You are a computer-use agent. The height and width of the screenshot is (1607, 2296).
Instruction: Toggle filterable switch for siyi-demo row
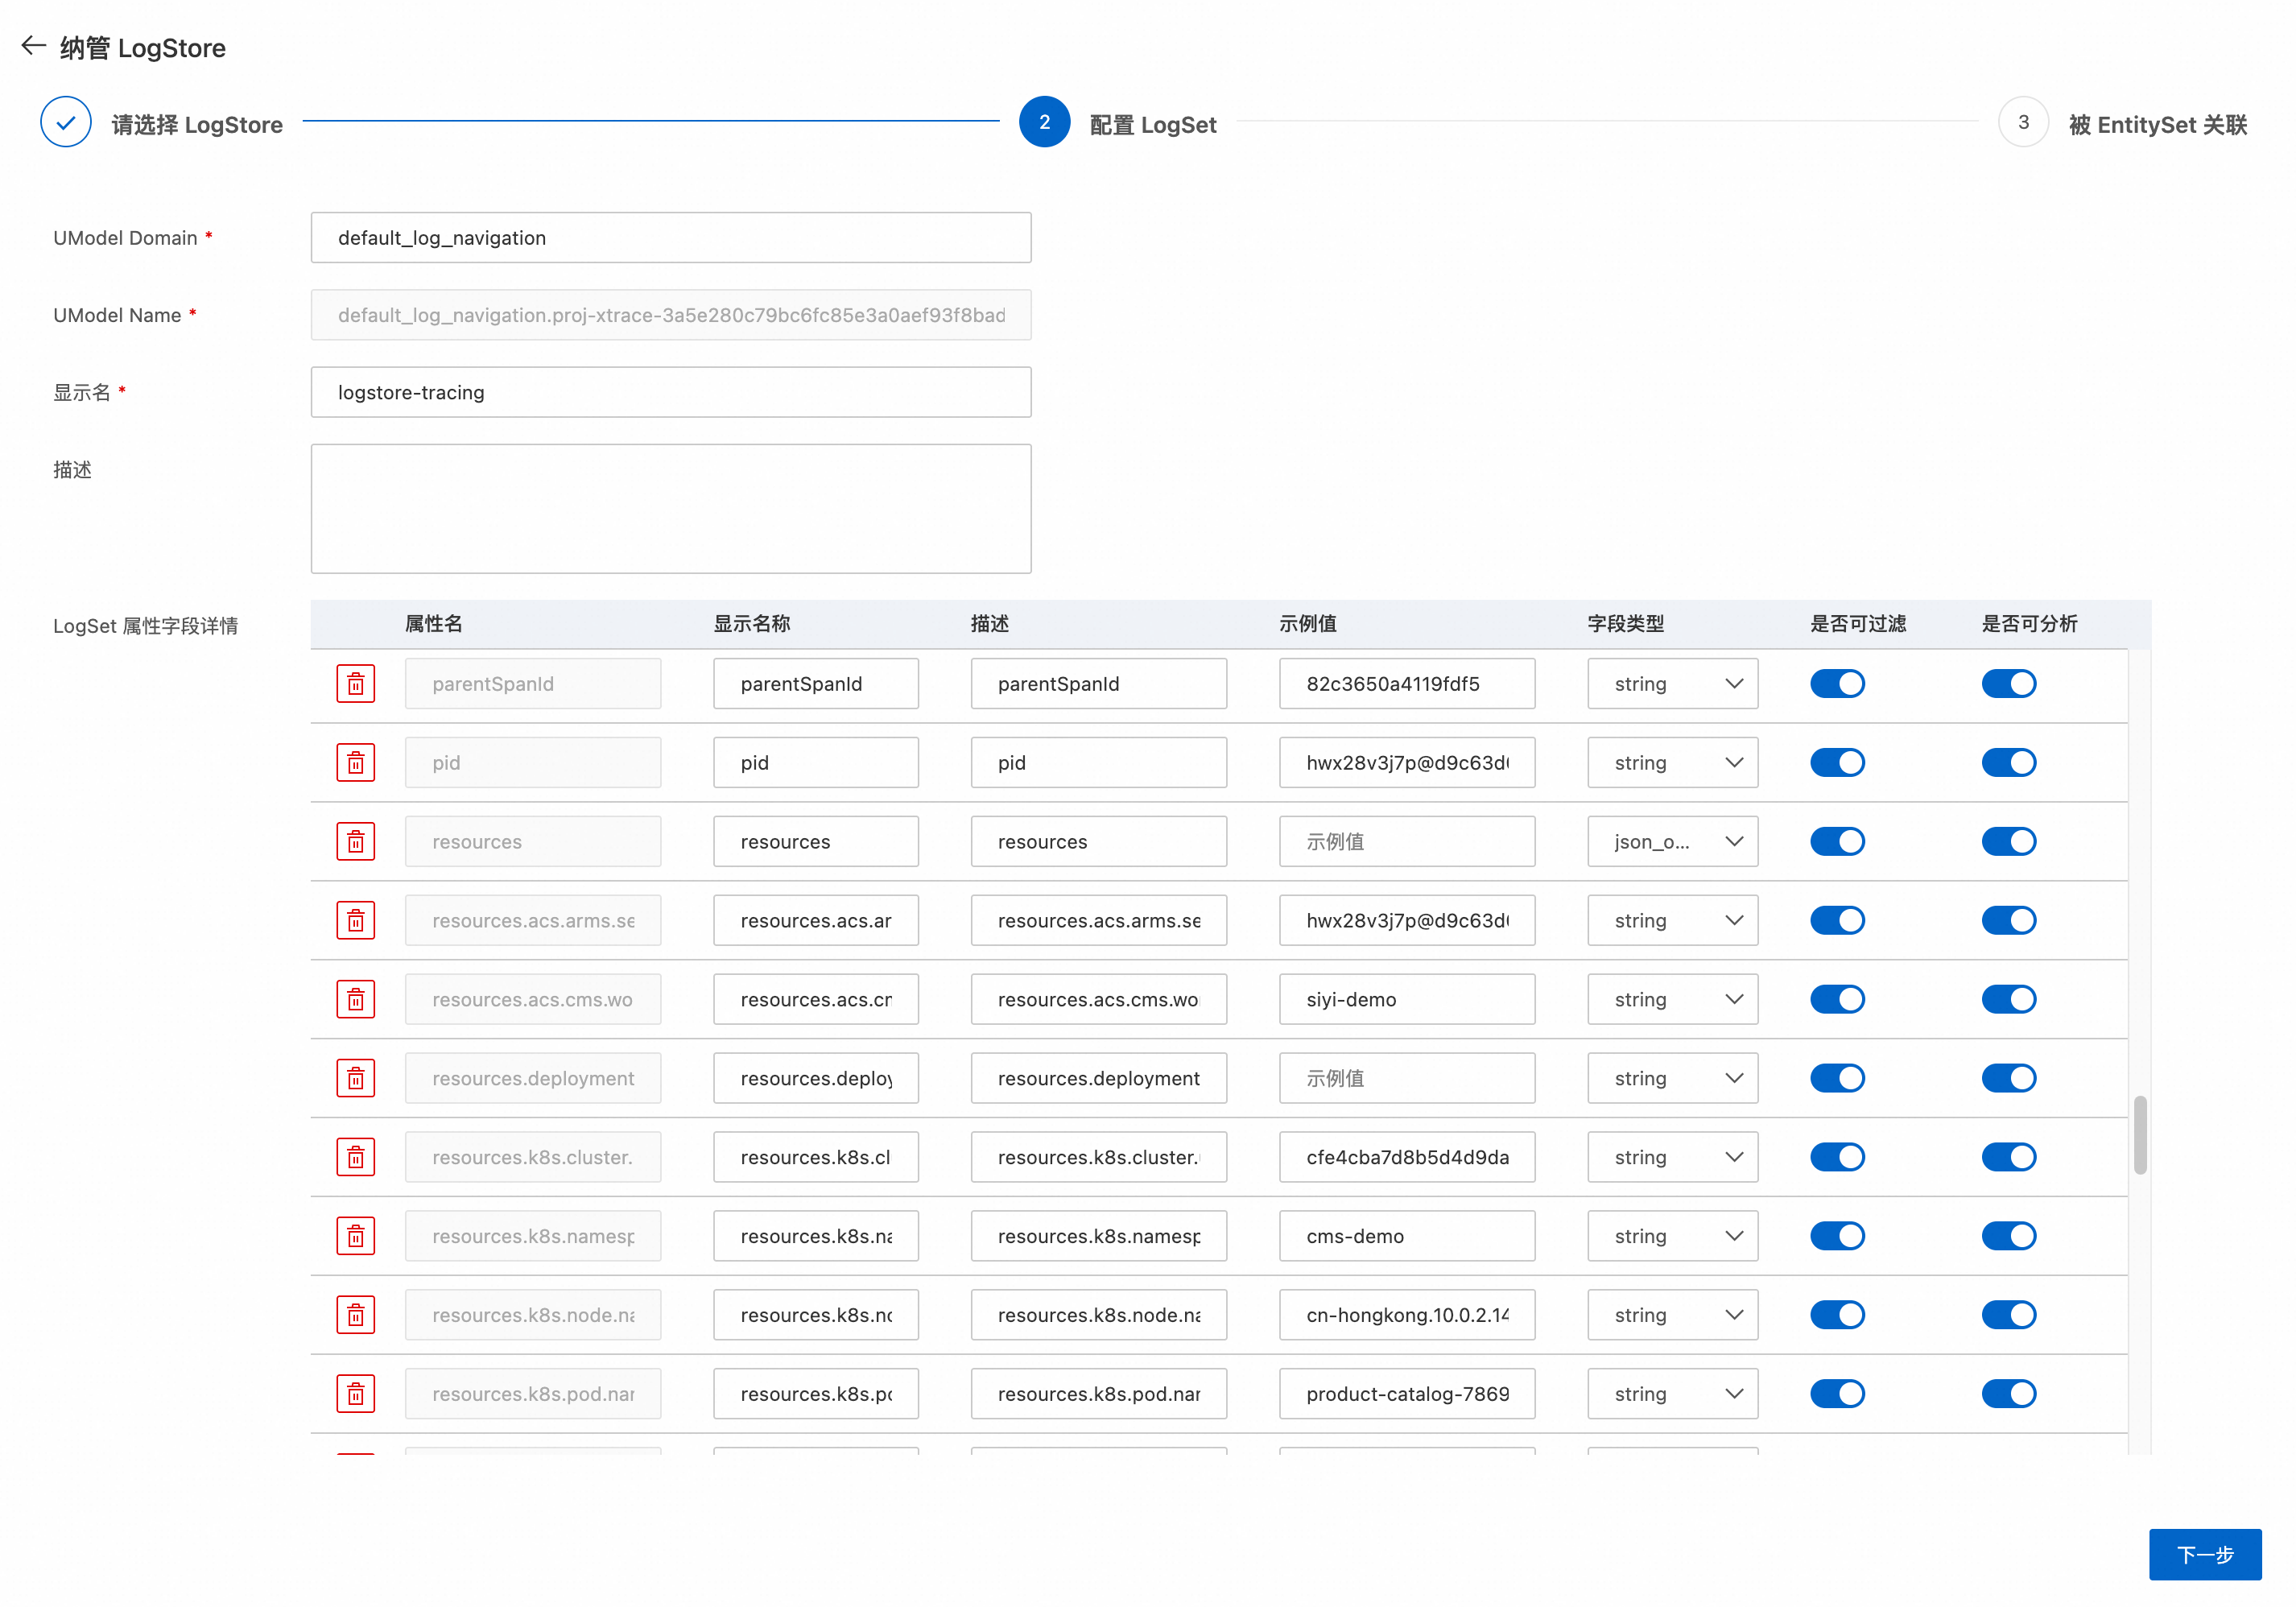coord(1837,1000)
